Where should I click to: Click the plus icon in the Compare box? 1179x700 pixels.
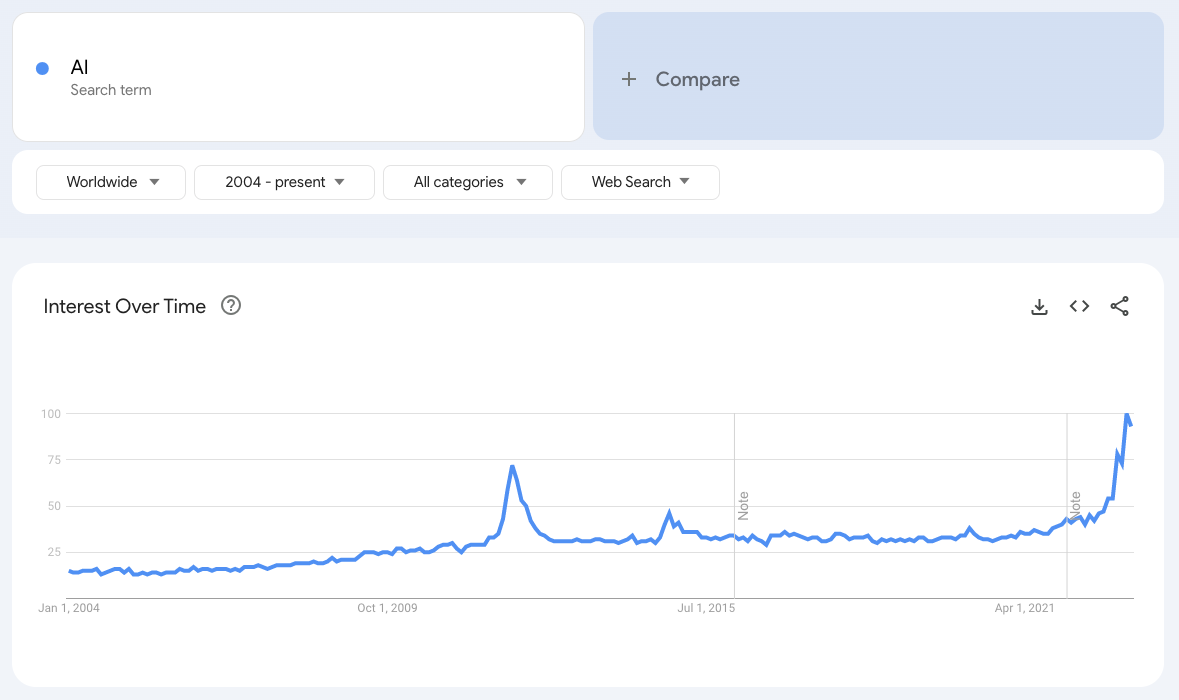(x=630, y=79)
